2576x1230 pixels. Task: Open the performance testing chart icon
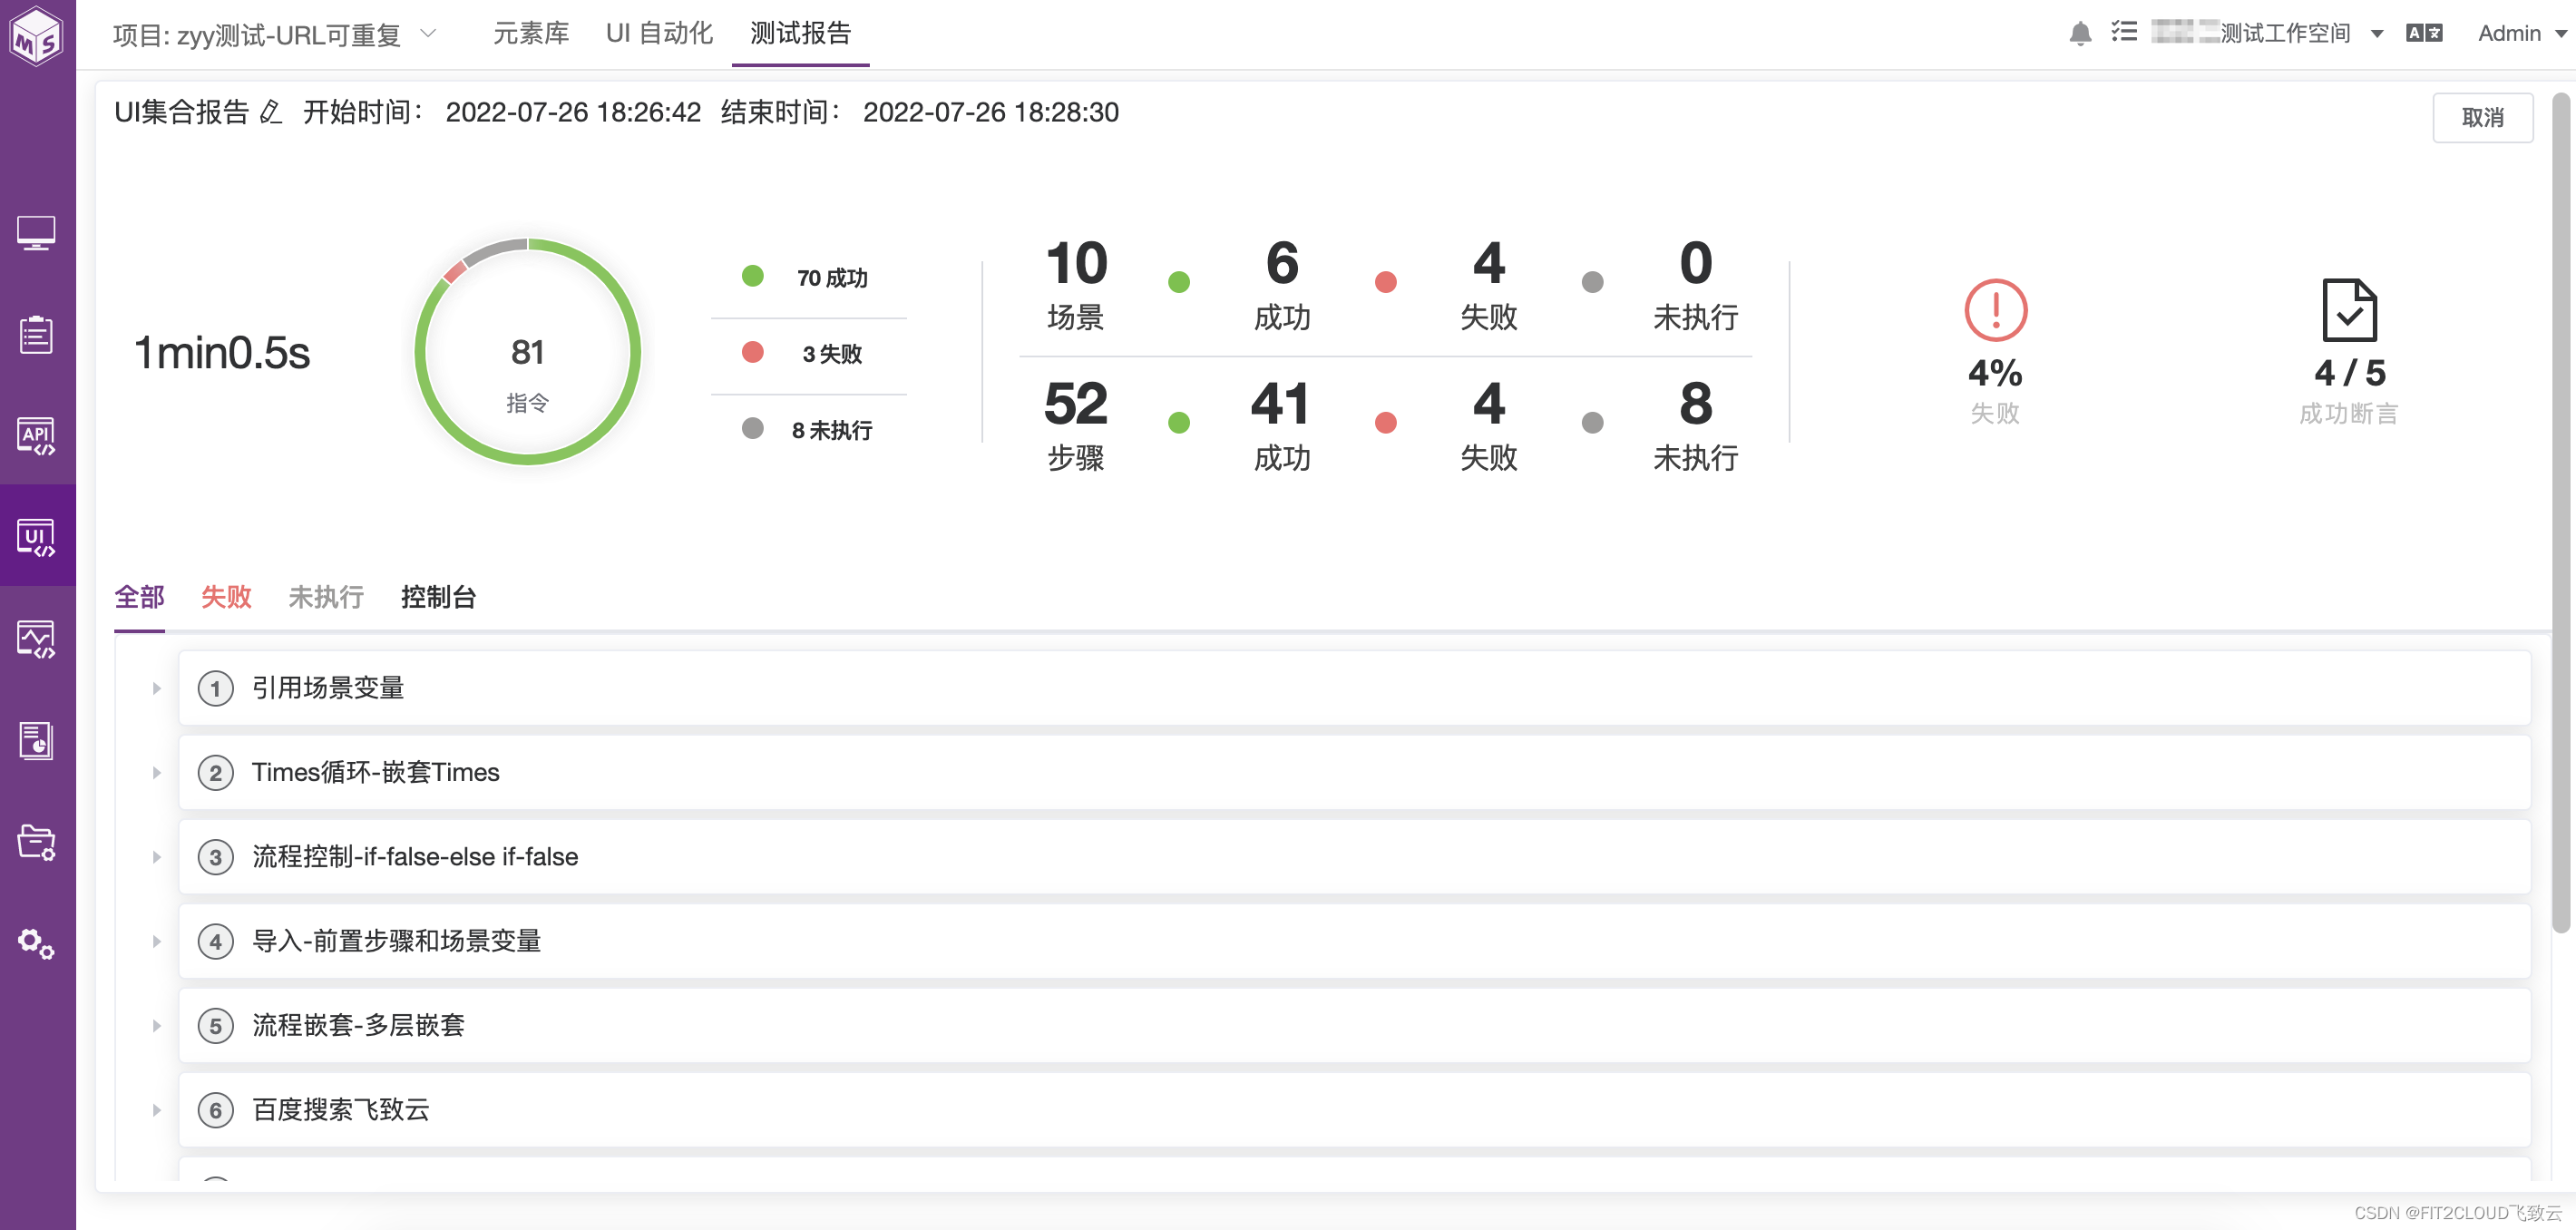coord(37,639)
